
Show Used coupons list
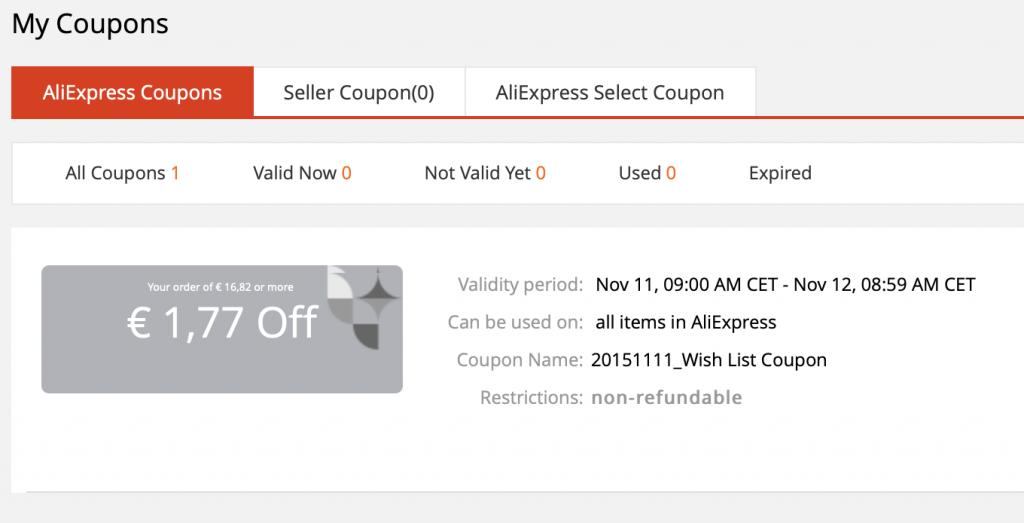(x=647, y=173)
